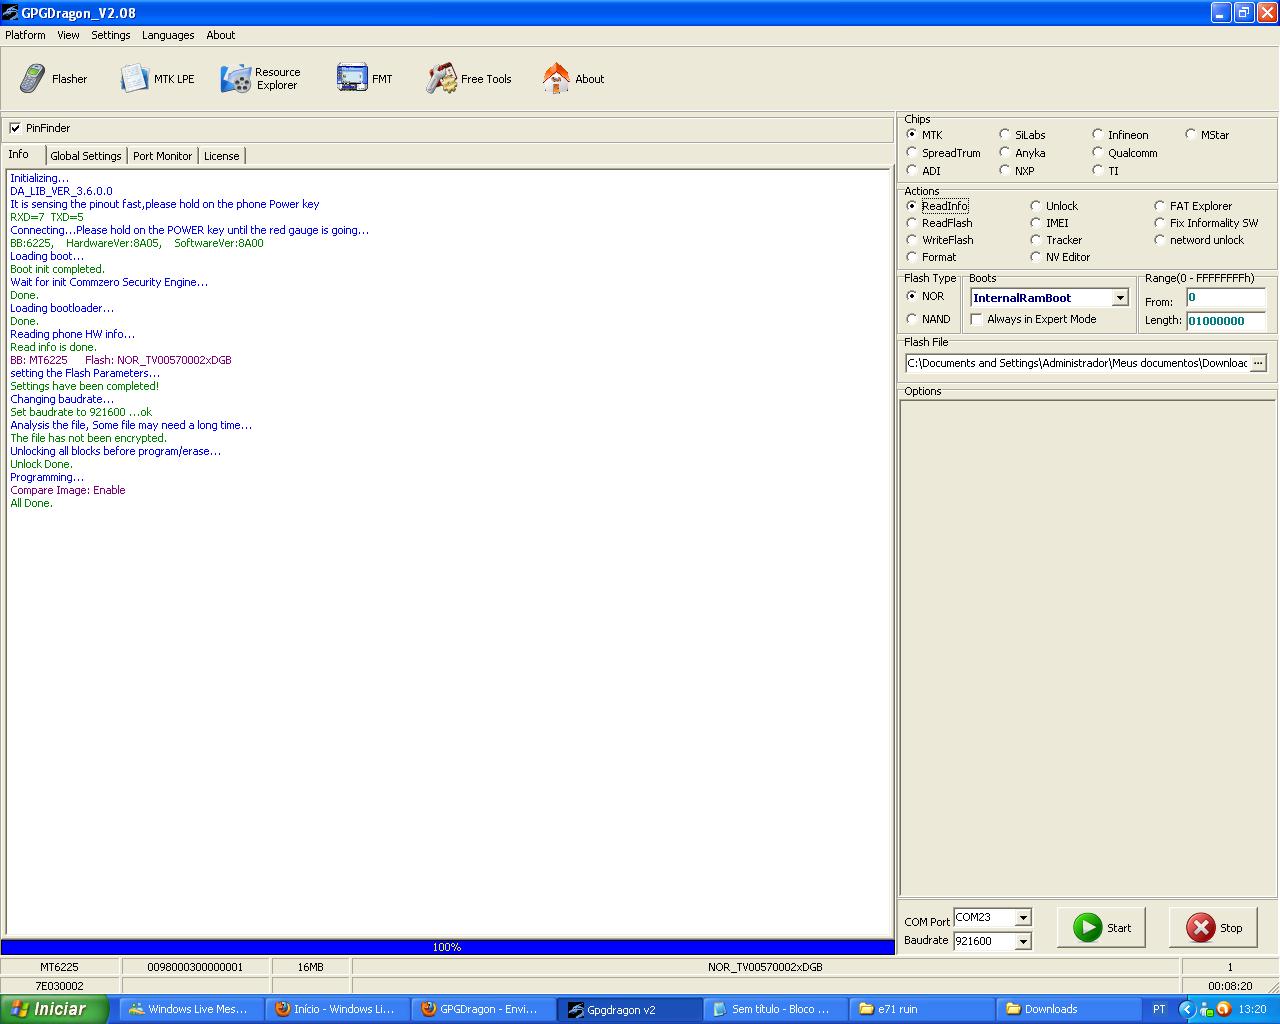This screenshot has width=1280, height=1024.
Task: Choose the NV Editor action
Action: coord(1035,256)
